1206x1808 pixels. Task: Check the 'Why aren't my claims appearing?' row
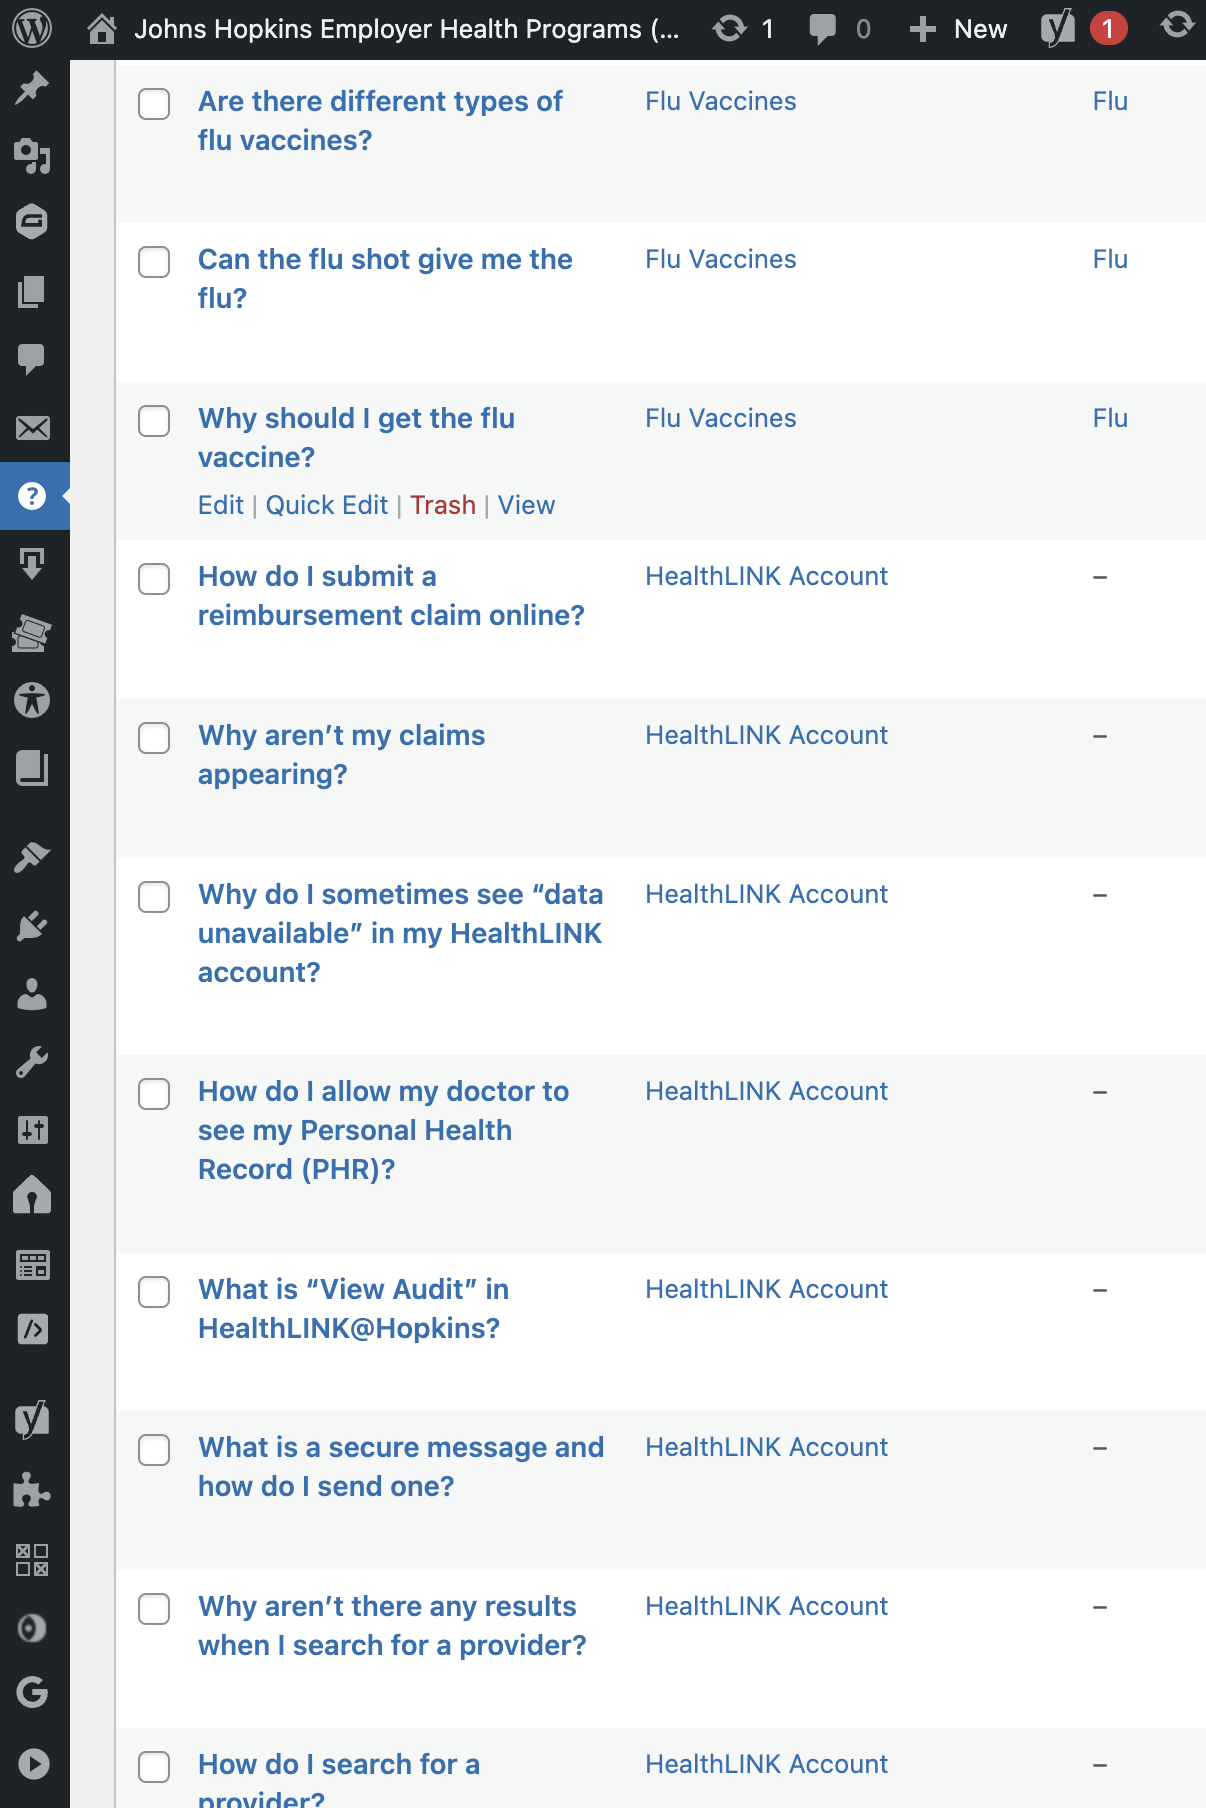point(154,738)
